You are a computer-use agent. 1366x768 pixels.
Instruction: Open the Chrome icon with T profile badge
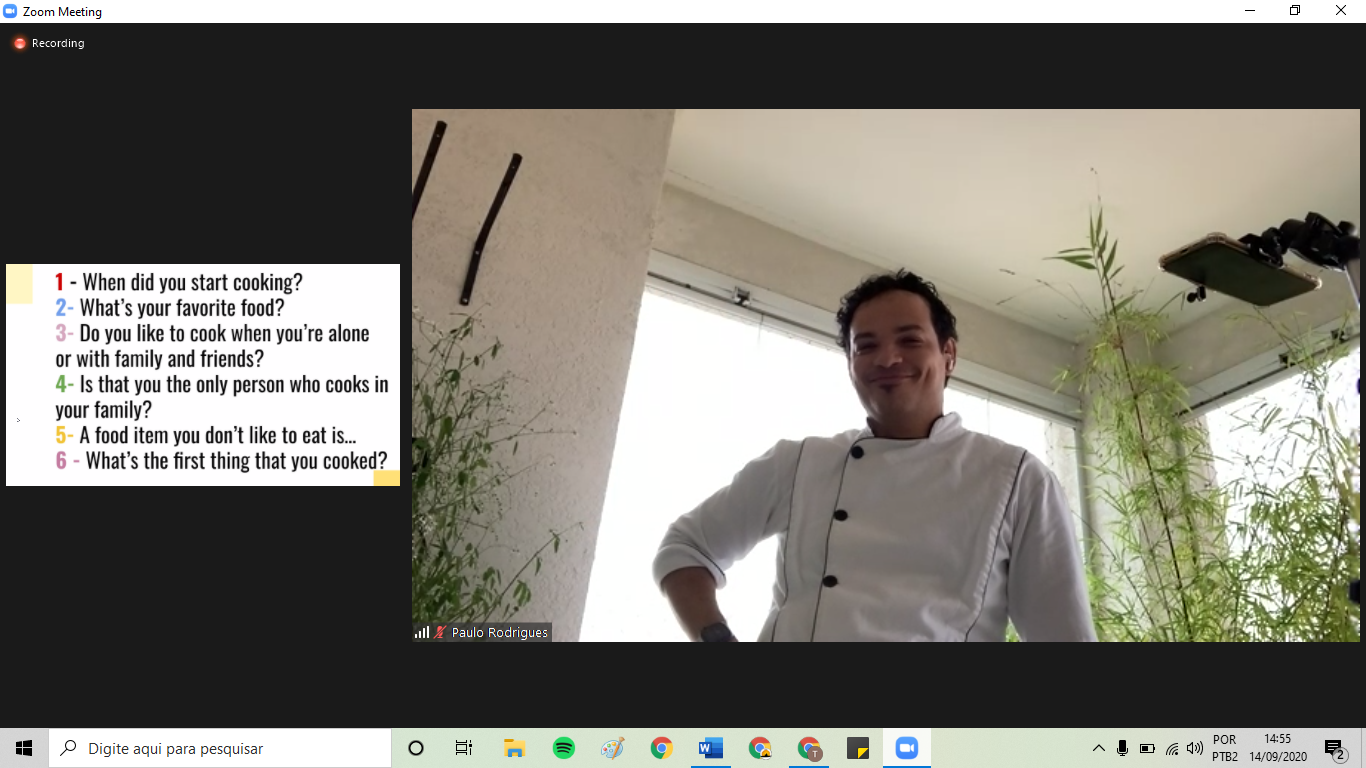click(809, 748)
